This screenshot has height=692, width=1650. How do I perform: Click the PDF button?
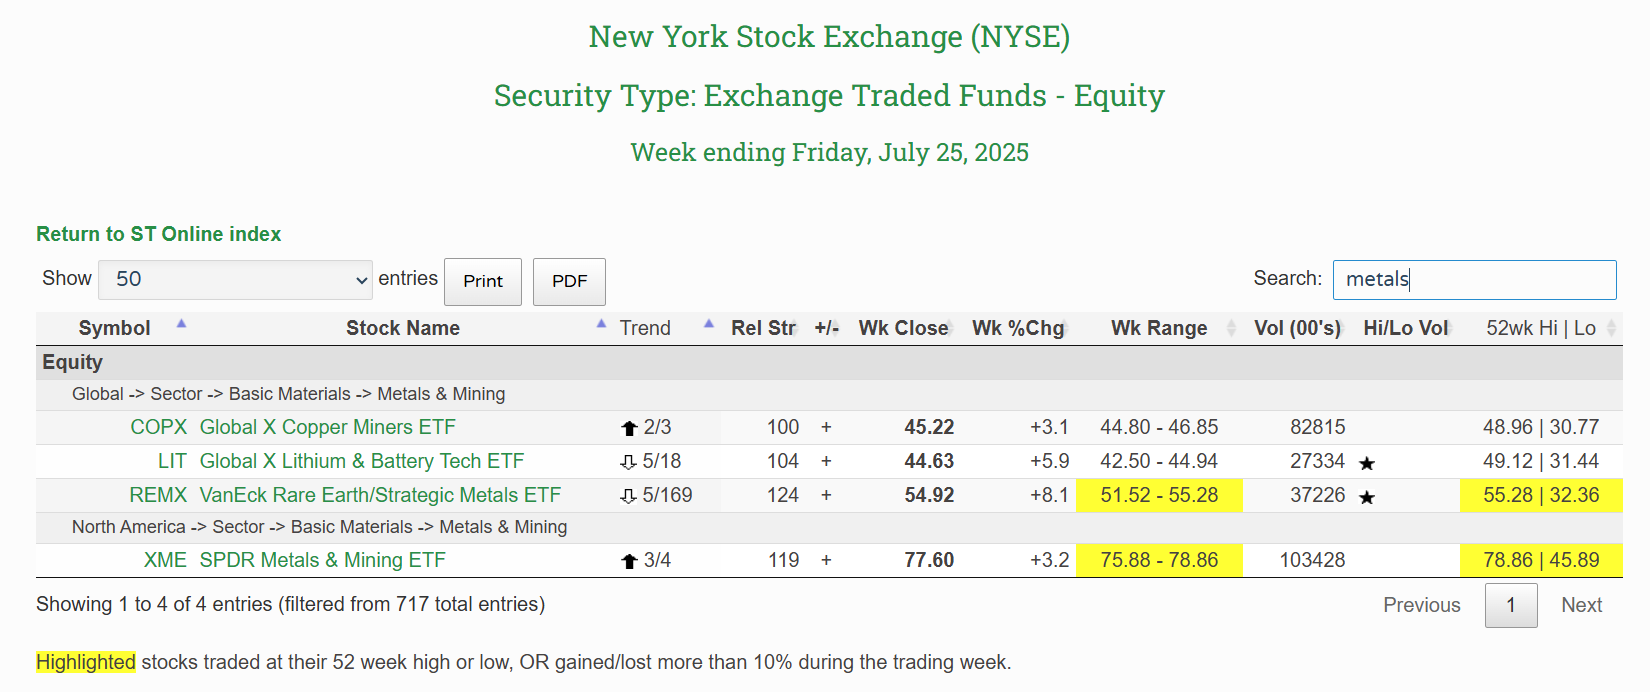(x=569, y=281)
